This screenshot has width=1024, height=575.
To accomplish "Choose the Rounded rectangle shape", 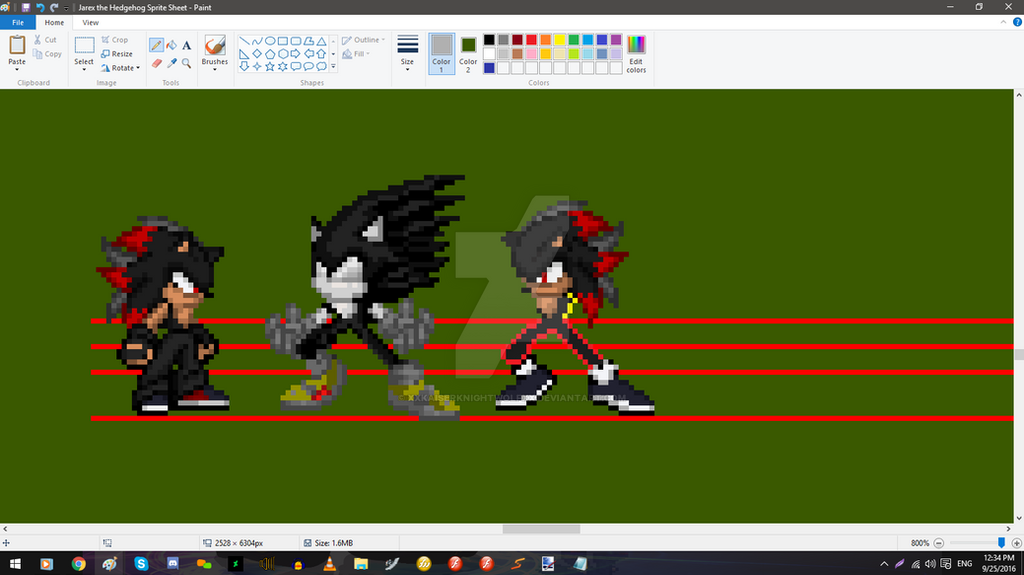I will coord(296,41).
